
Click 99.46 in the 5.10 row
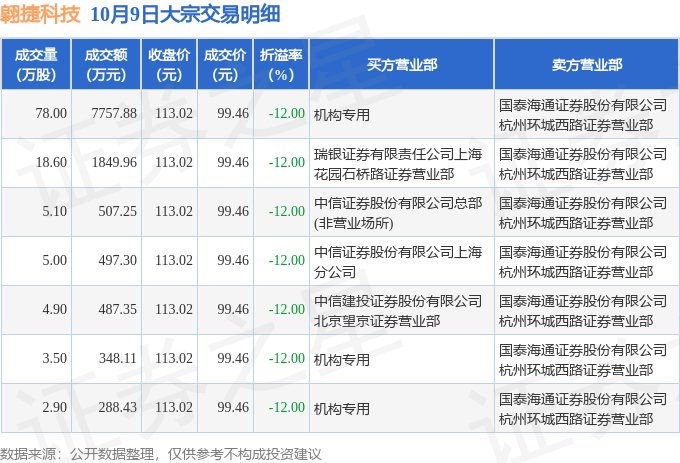click(x=233, y=212)
